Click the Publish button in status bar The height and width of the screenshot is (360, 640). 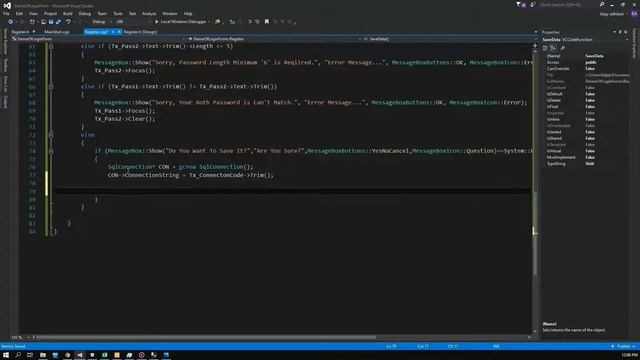[623, 346]
